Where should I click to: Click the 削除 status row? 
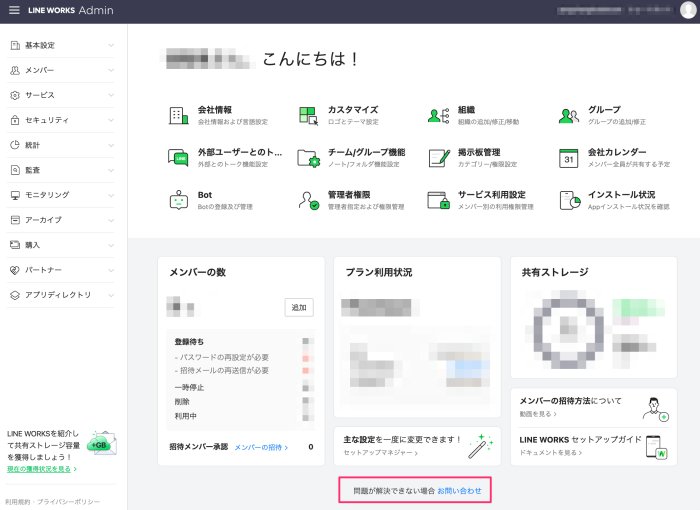(242, 401)
